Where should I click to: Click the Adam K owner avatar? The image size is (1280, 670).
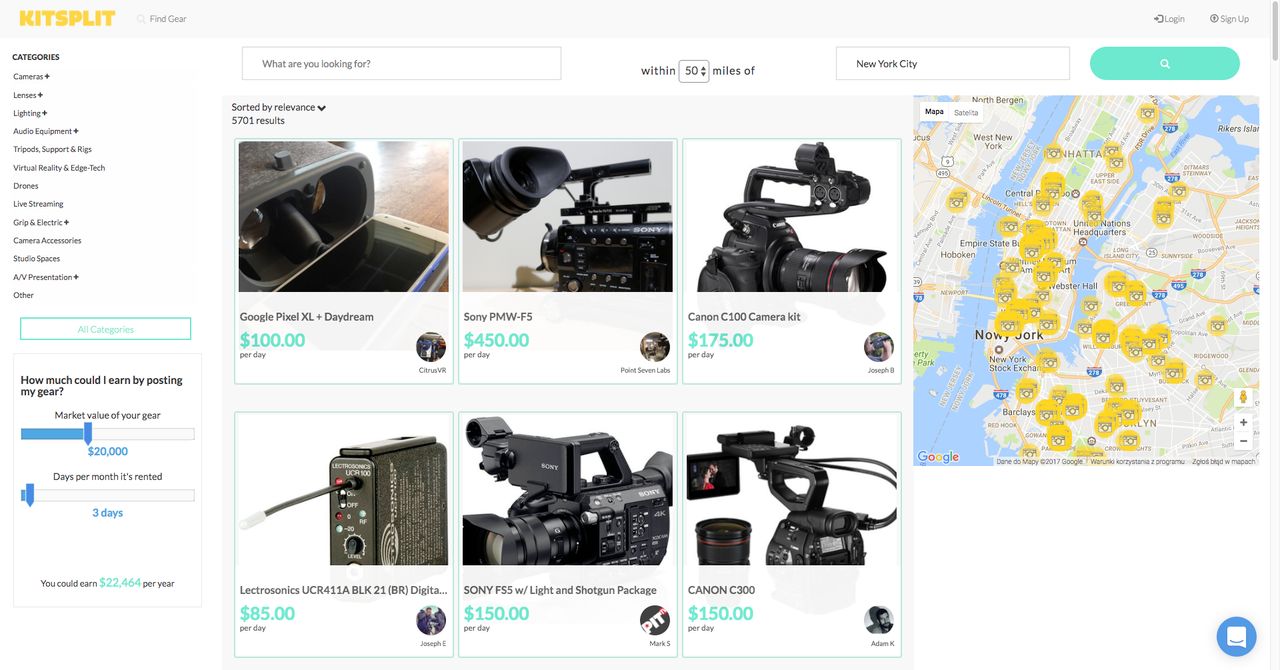click(x=879, y=620)
